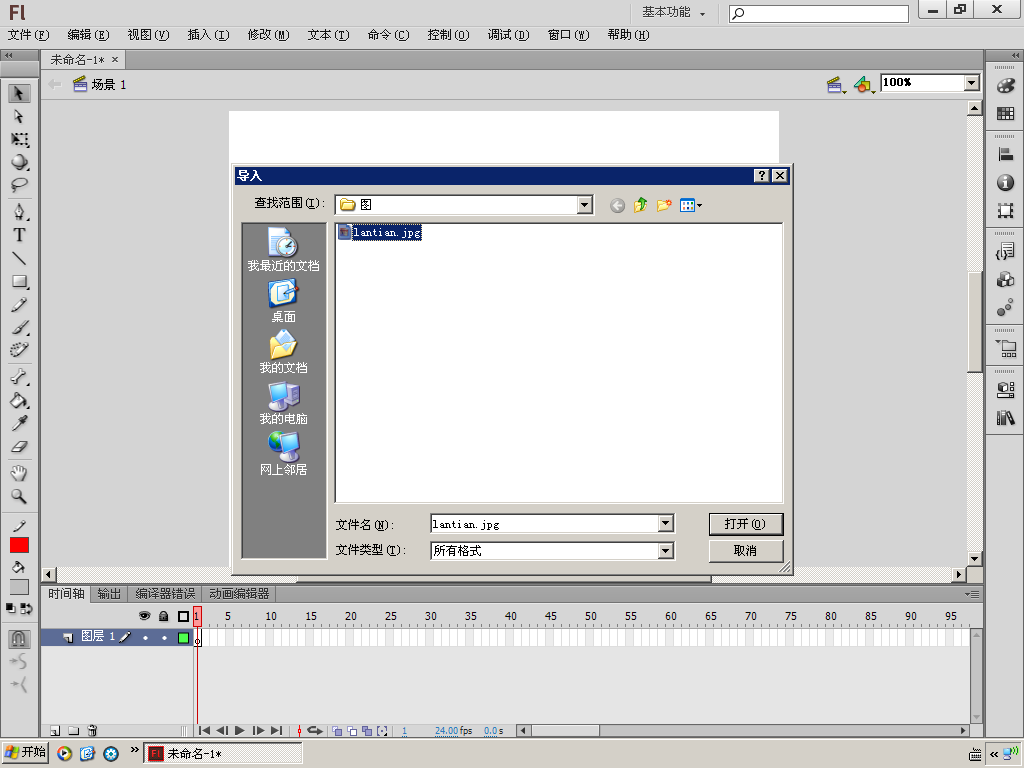This screenshot has width=1024, height=768.
Task: Open the Swatches panel icon
Action: click(1006, 114)
